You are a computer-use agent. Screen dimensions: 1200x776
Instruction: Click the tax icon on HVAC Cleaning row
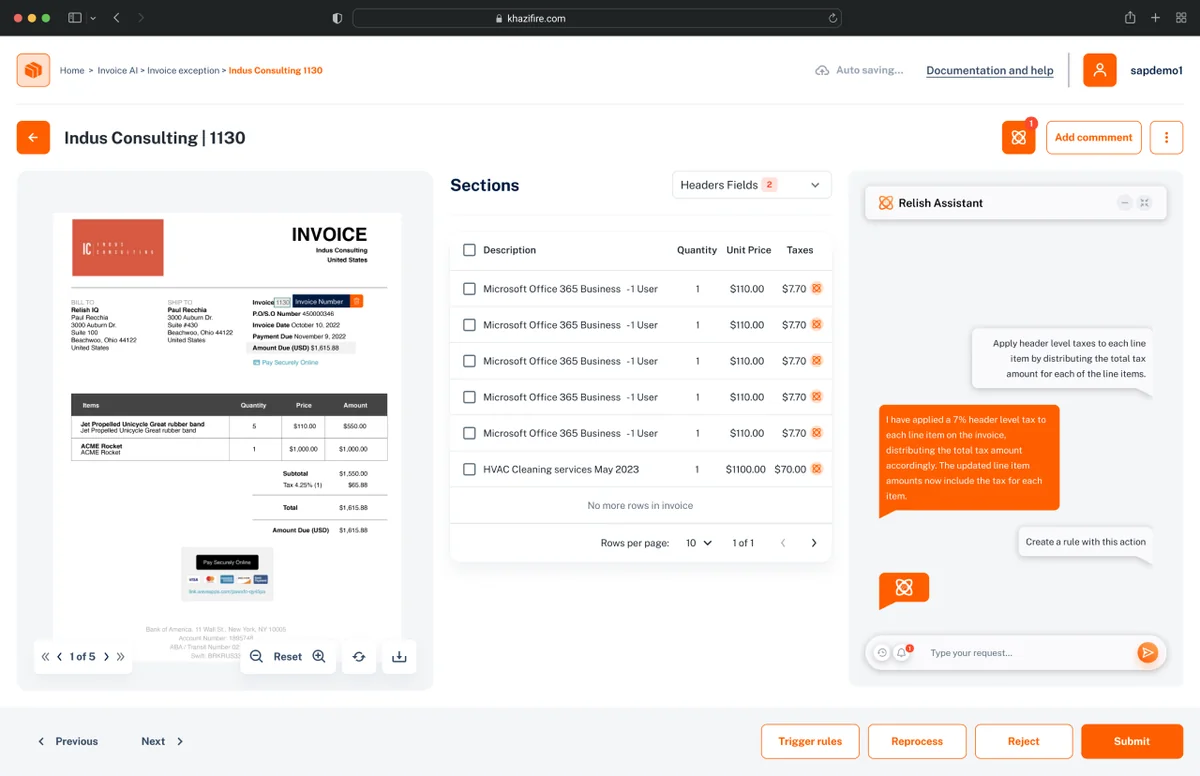[x=816, y=469]
